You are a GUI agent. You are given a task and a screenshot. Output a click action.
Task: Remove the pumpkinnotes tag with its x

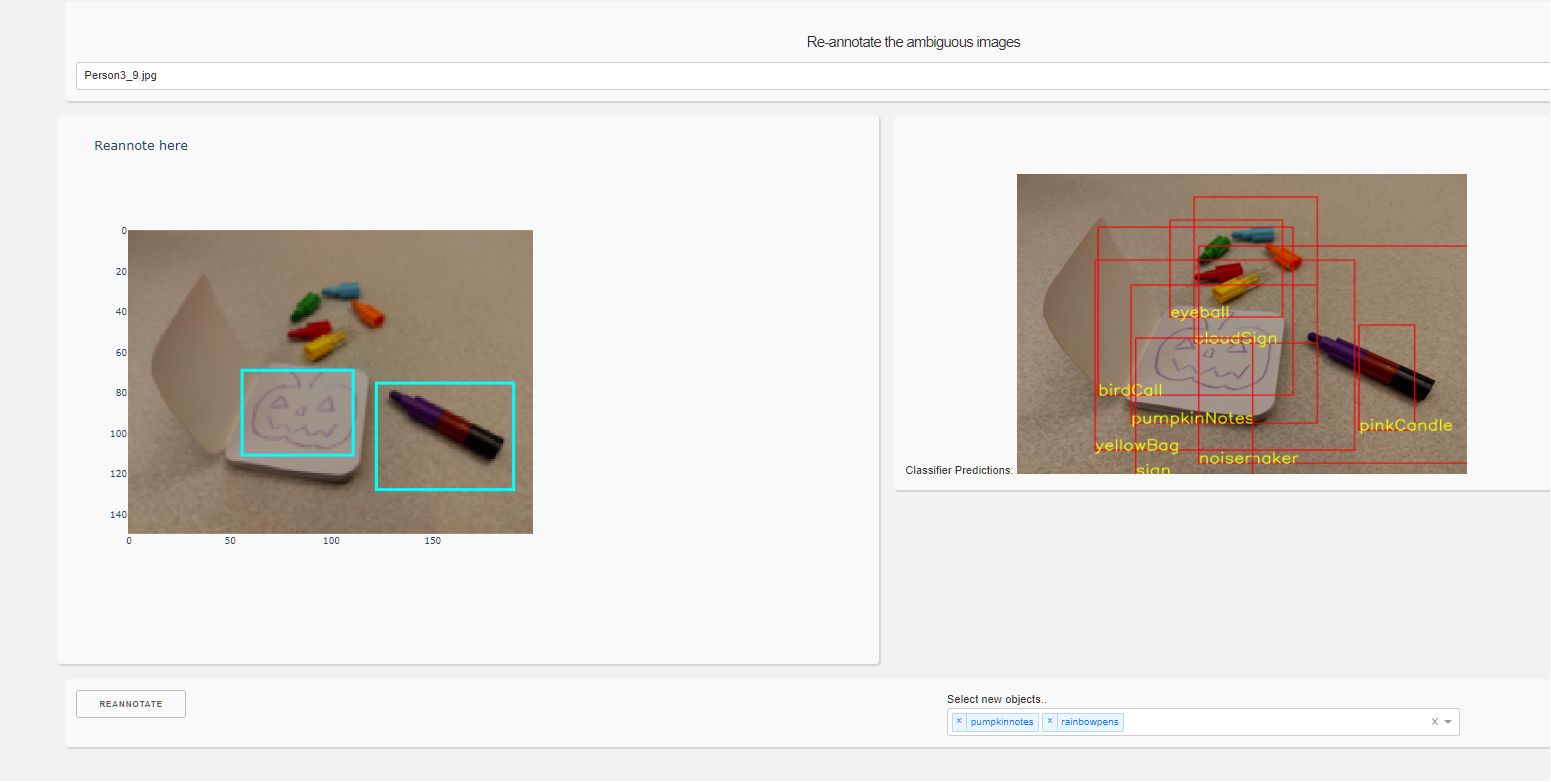959,722
